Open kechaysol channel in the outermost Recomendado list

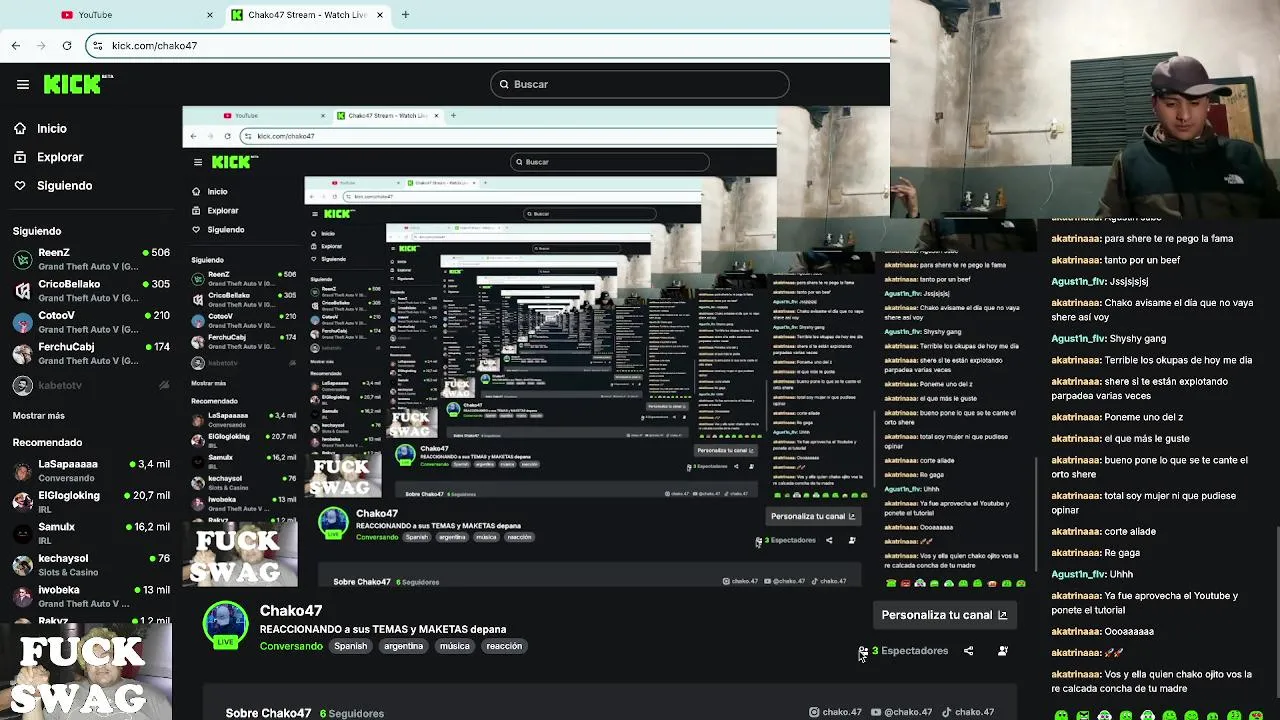point(63,558)
